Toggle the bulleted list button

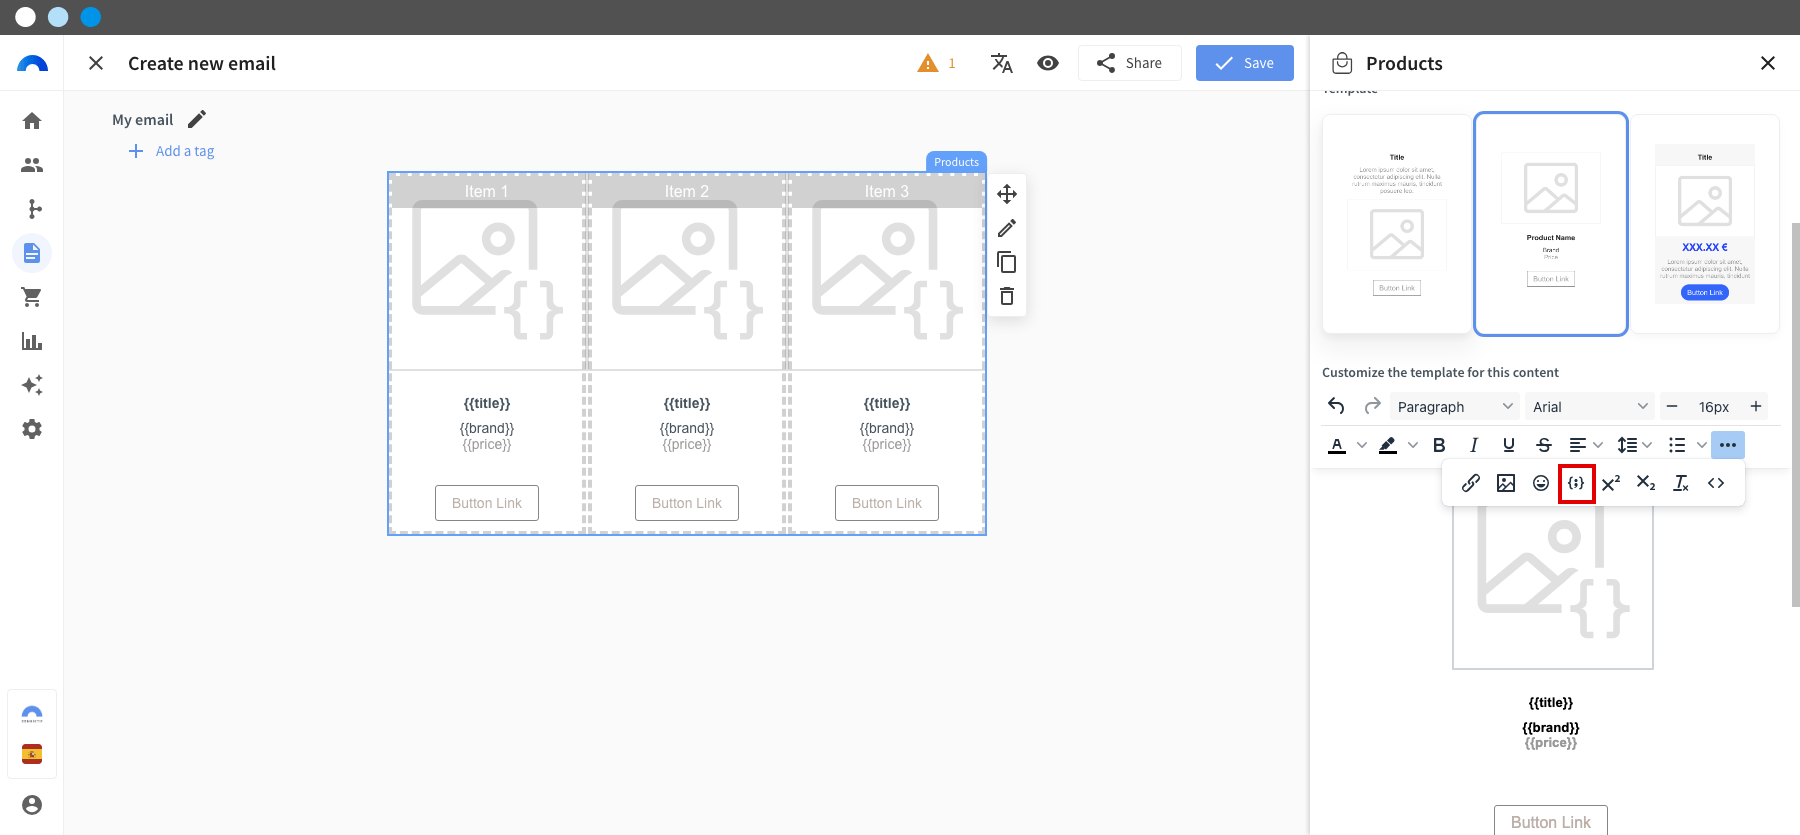[1677, 445]
